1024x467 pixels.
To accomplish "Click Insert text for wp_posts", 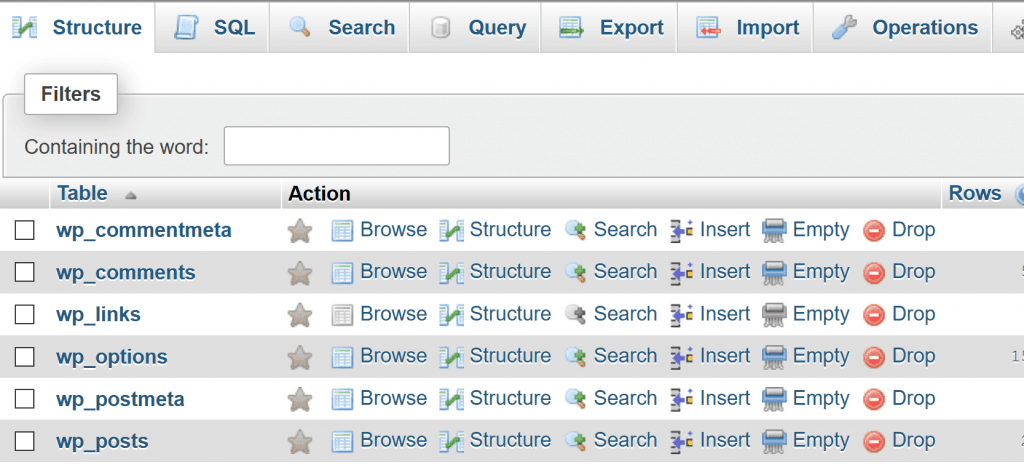I will point(726,441).
